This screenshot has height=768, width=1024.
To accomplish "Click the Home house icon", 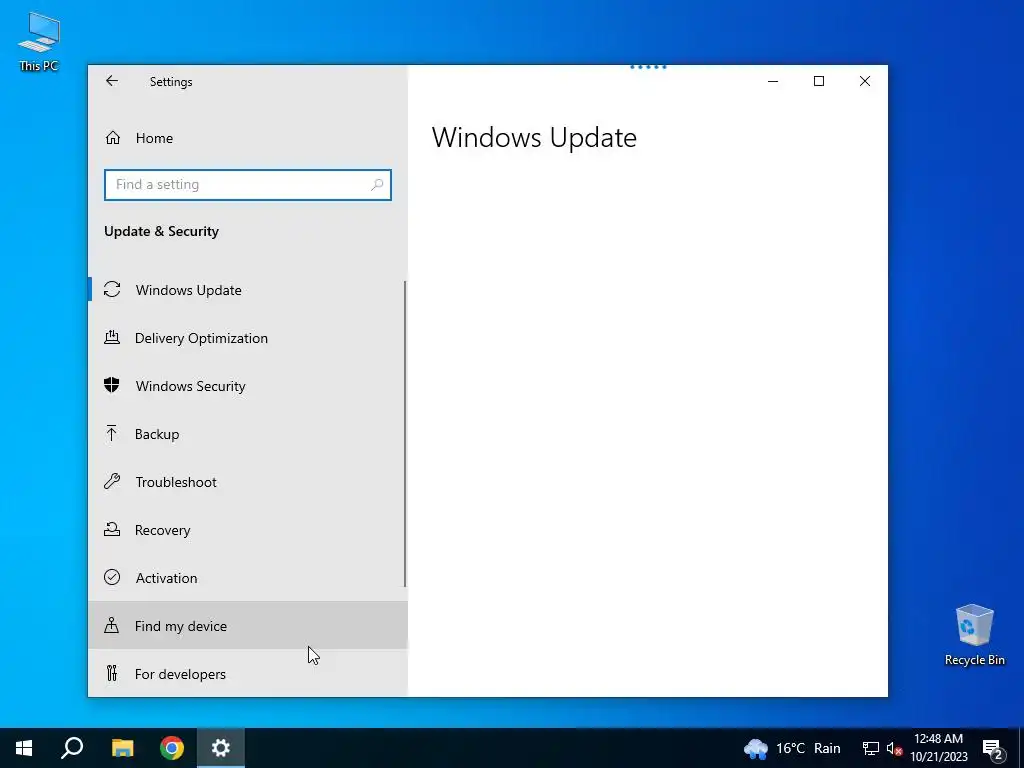I will click(x=113, y=138).
